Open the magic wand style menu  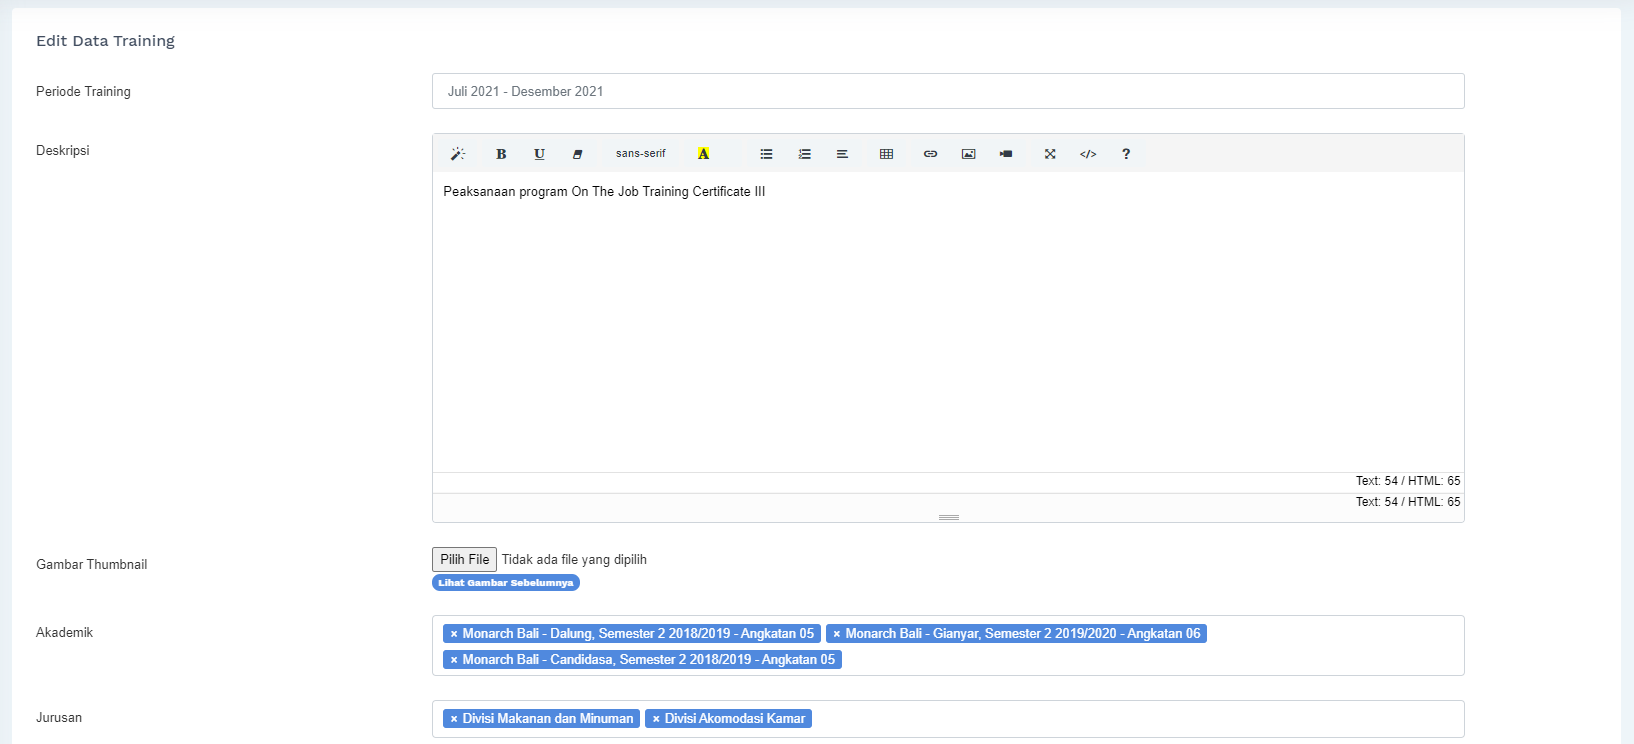(458, 154)
